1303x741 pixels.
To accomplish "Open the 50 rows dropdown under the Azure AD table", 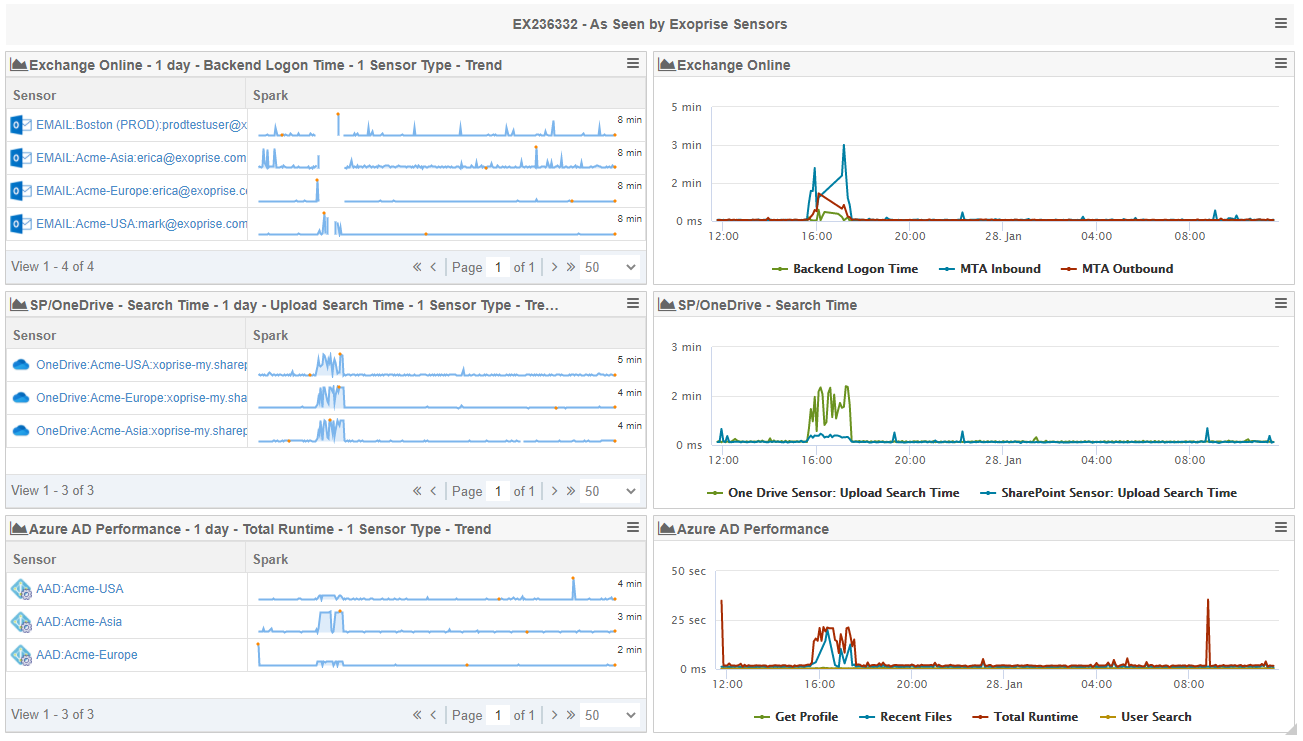I will pyautogui.click(x=610, y=715).
